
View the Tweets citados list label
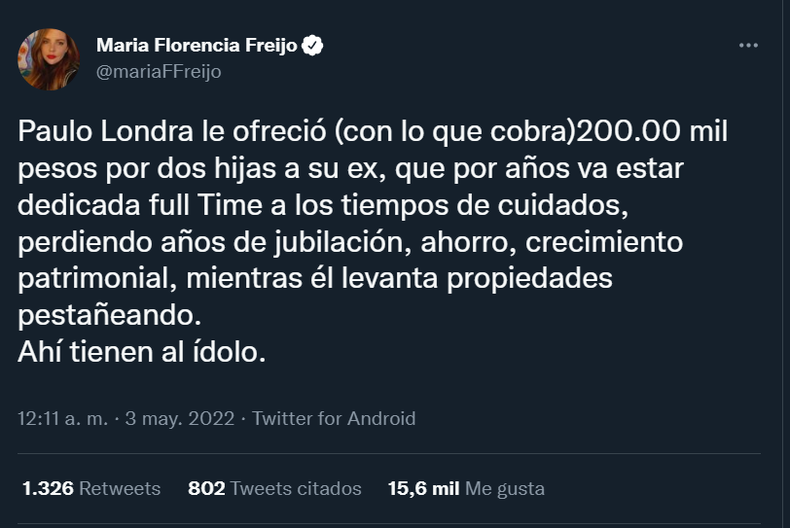(296, 488)
